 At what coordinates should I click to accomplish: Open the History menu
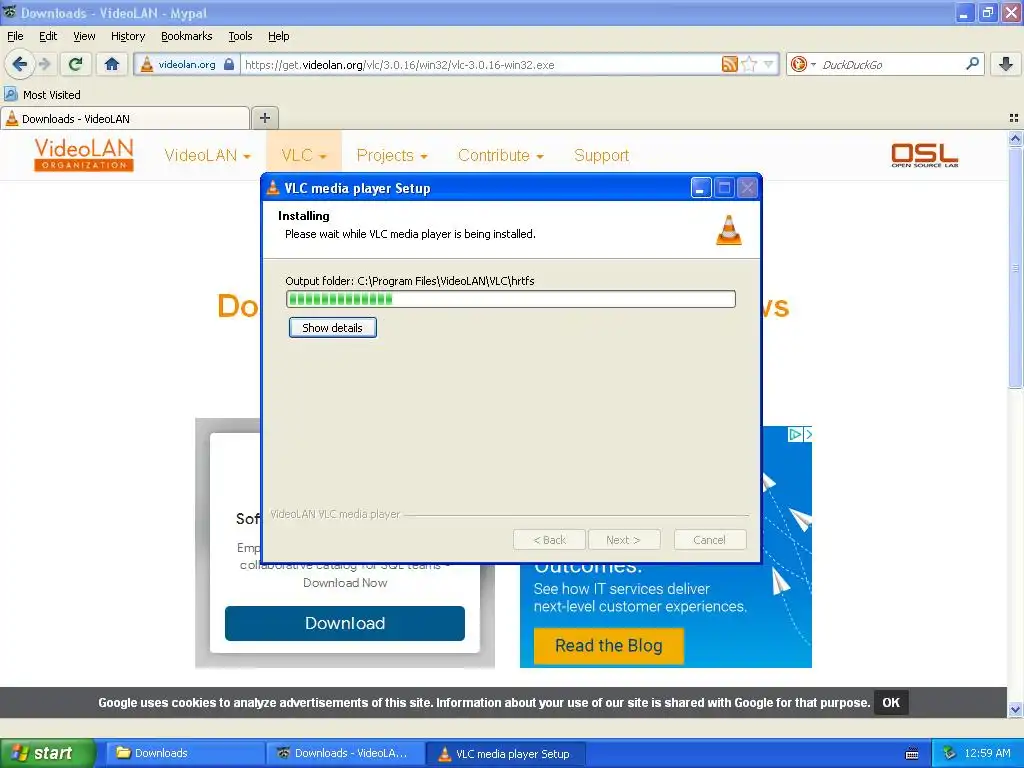(128, 36)
